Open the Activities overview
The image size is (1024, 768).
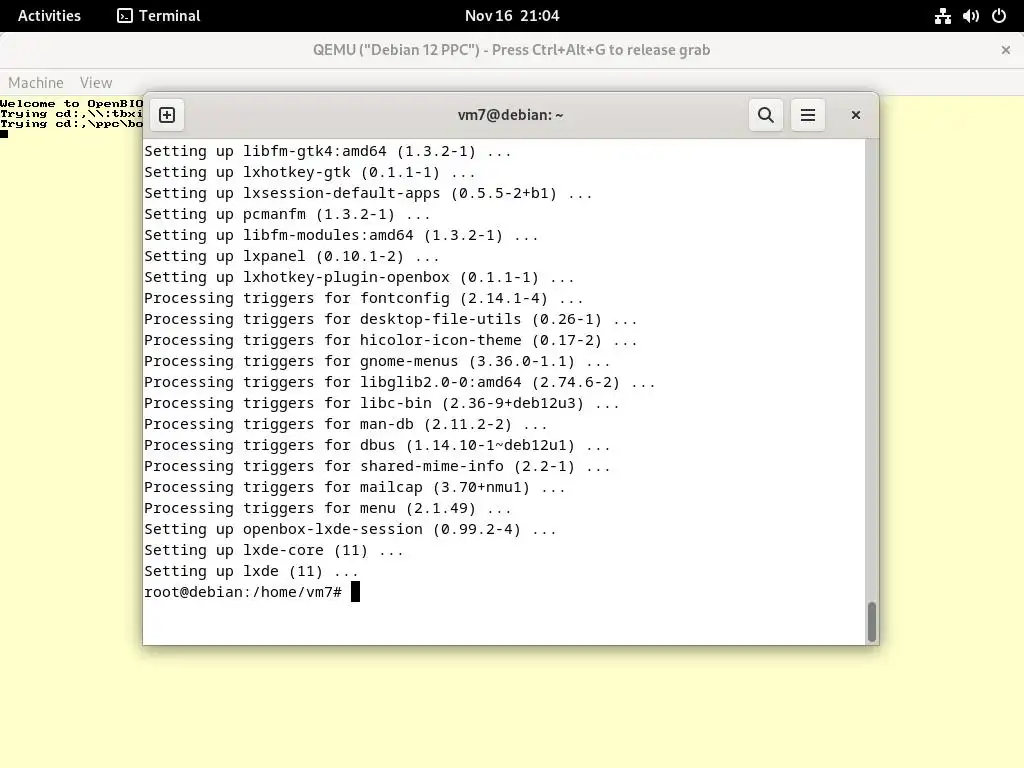click(x=49, y=16)
